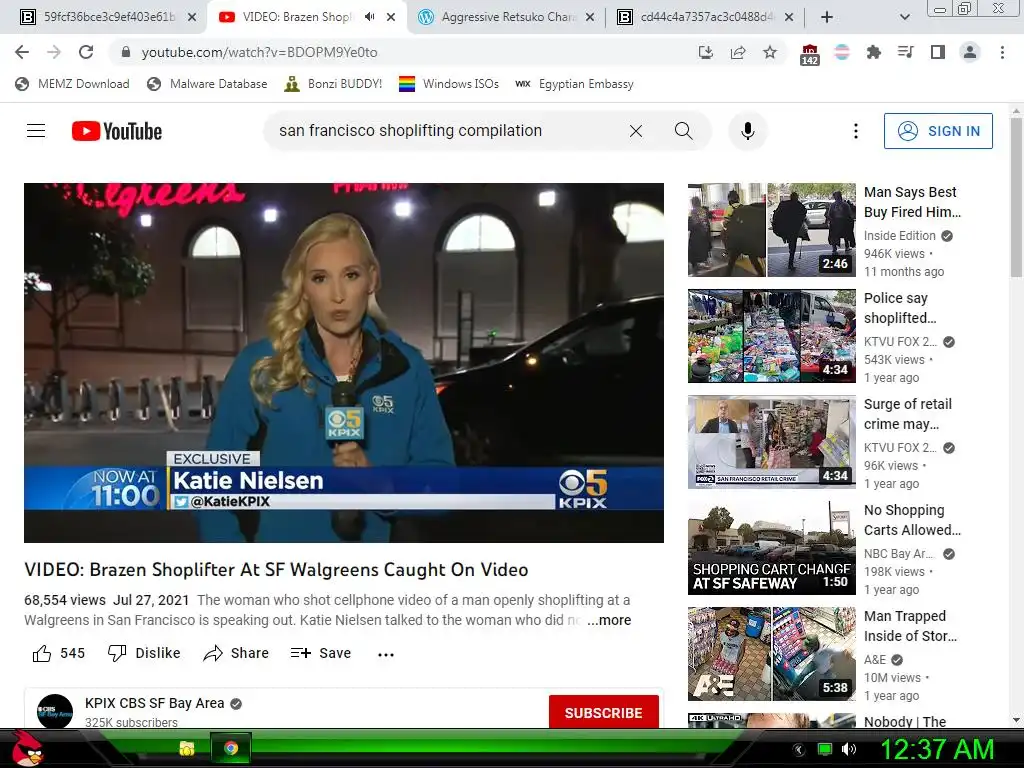The width and height of the screenshot is (1024, 768).
Task: Click the browser forward arrow
Action: [54, 52]
